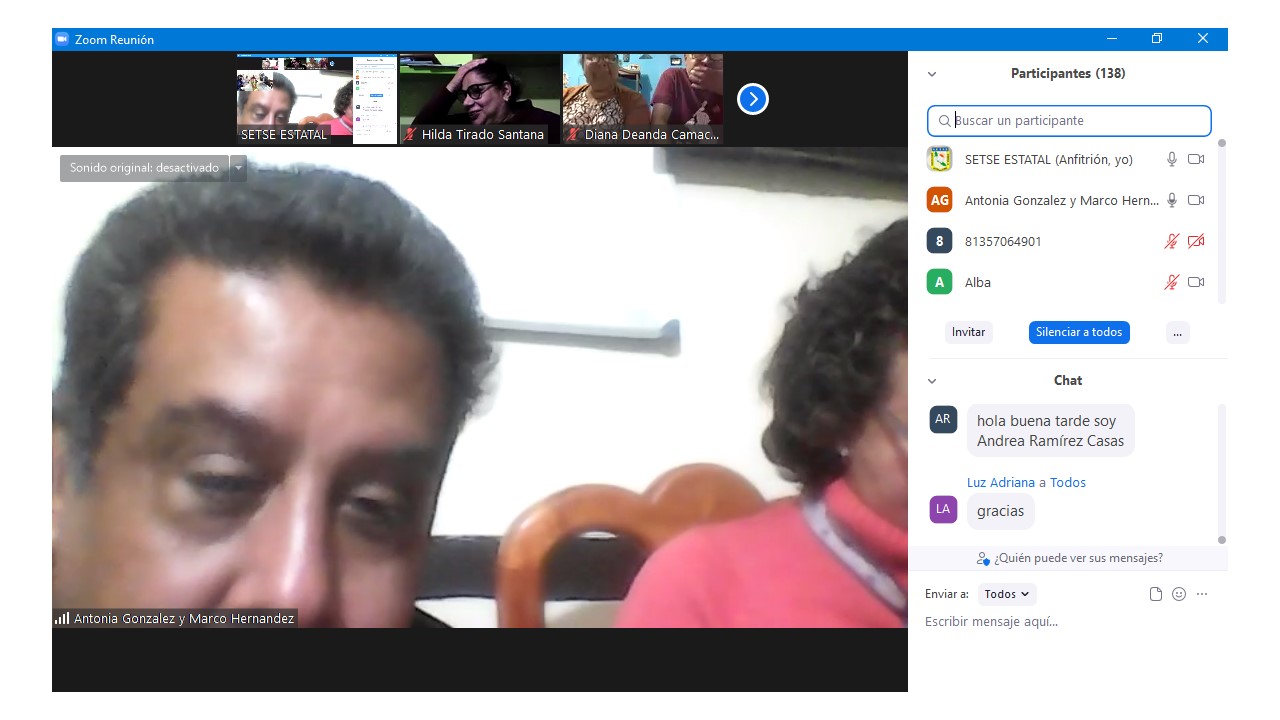Click SETSE ESTATAL (Anfitrión, yo) name
1280x720 pixels.
pyautogui.click(x=1048, y=159)
